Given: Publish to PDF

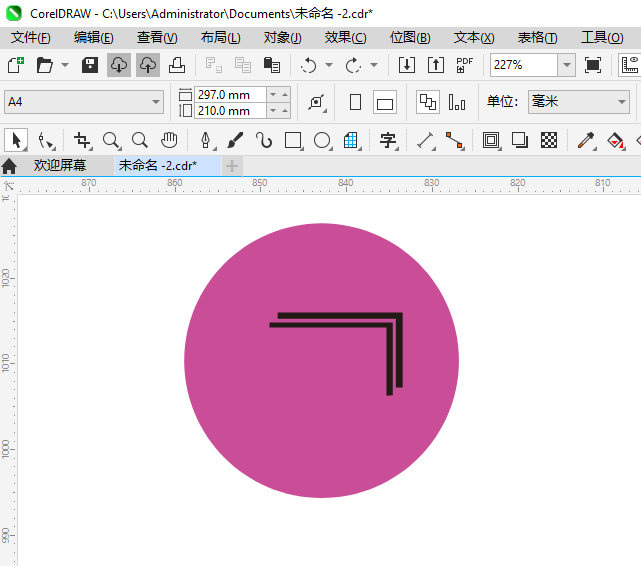Looking at the screenshot, I should coord(464,65).
